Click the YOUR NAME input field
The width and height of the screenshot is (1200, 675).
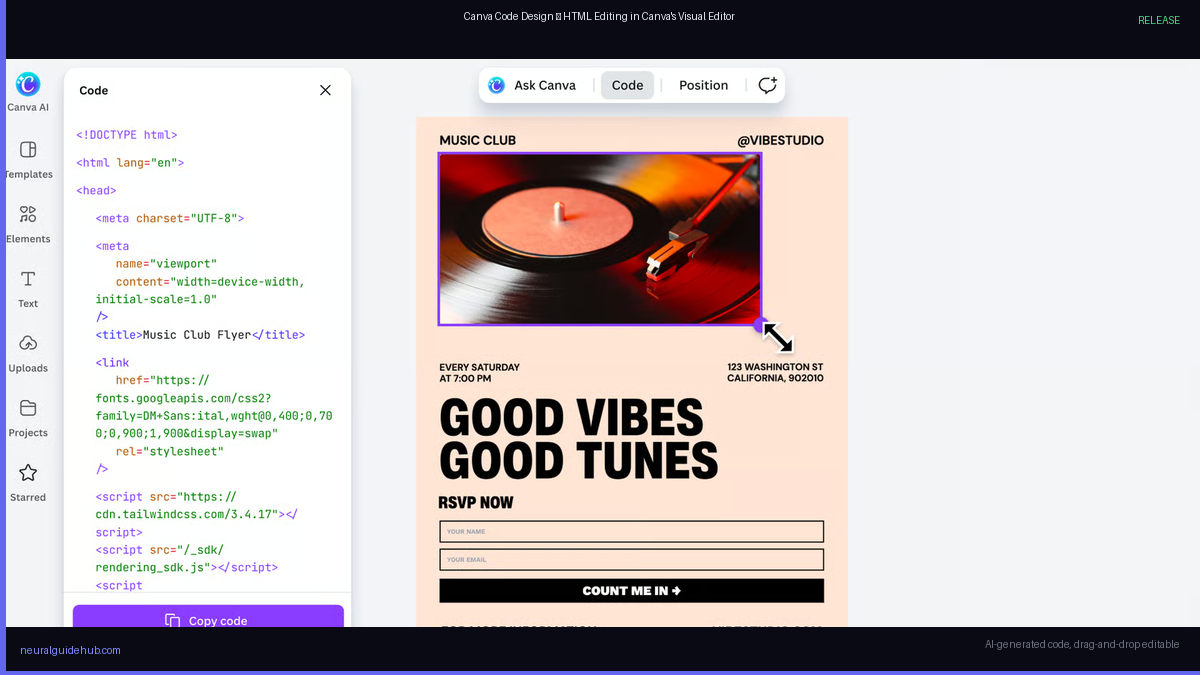(x=631, y=532)
